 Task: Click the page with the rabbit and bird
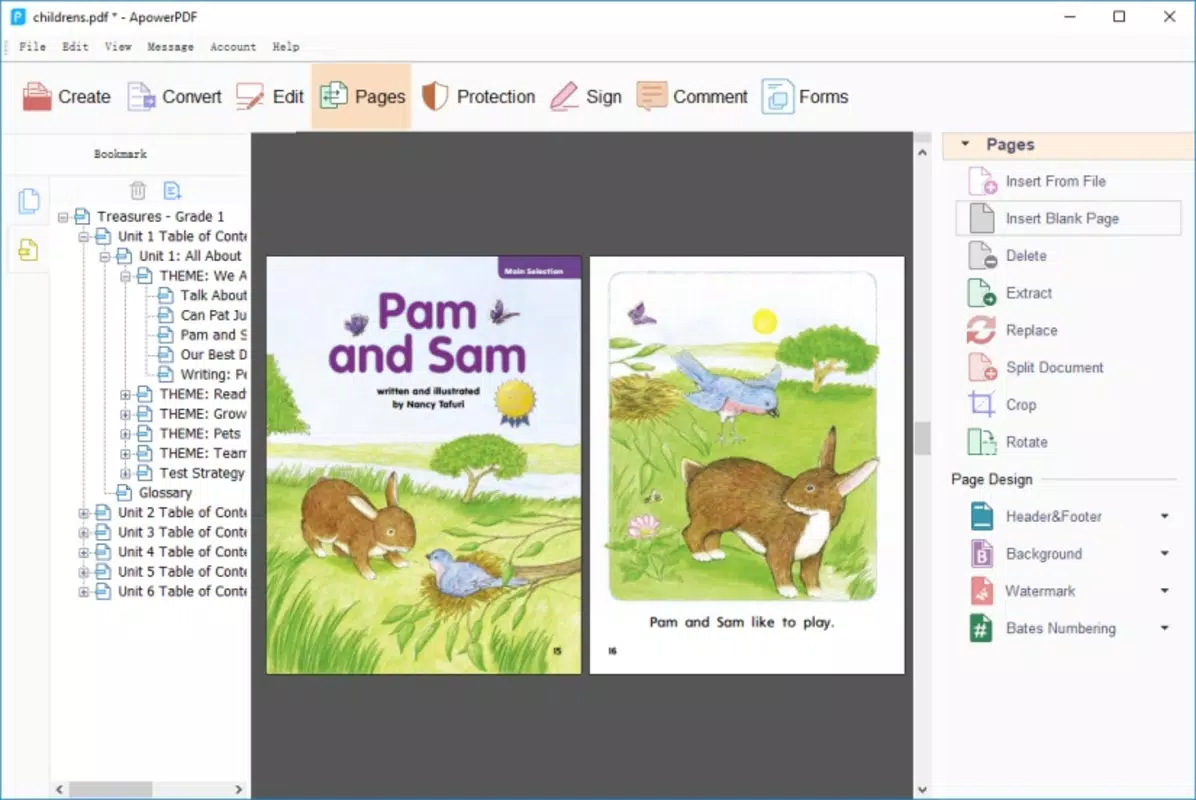(x=747, y=465)
